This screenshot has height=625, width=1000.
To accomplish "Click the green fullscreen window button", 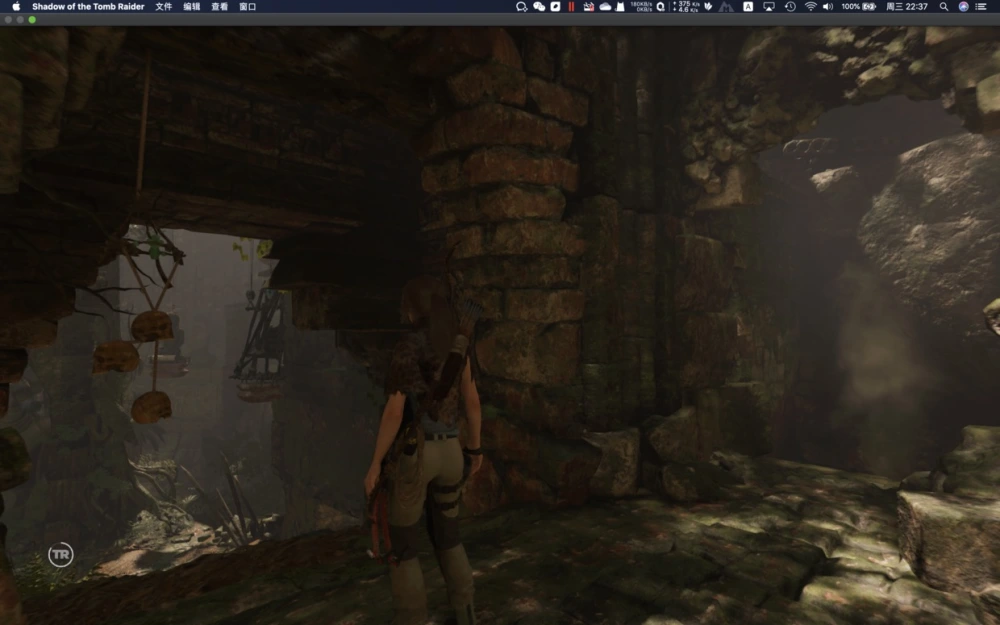I will [x=32, y=20].
